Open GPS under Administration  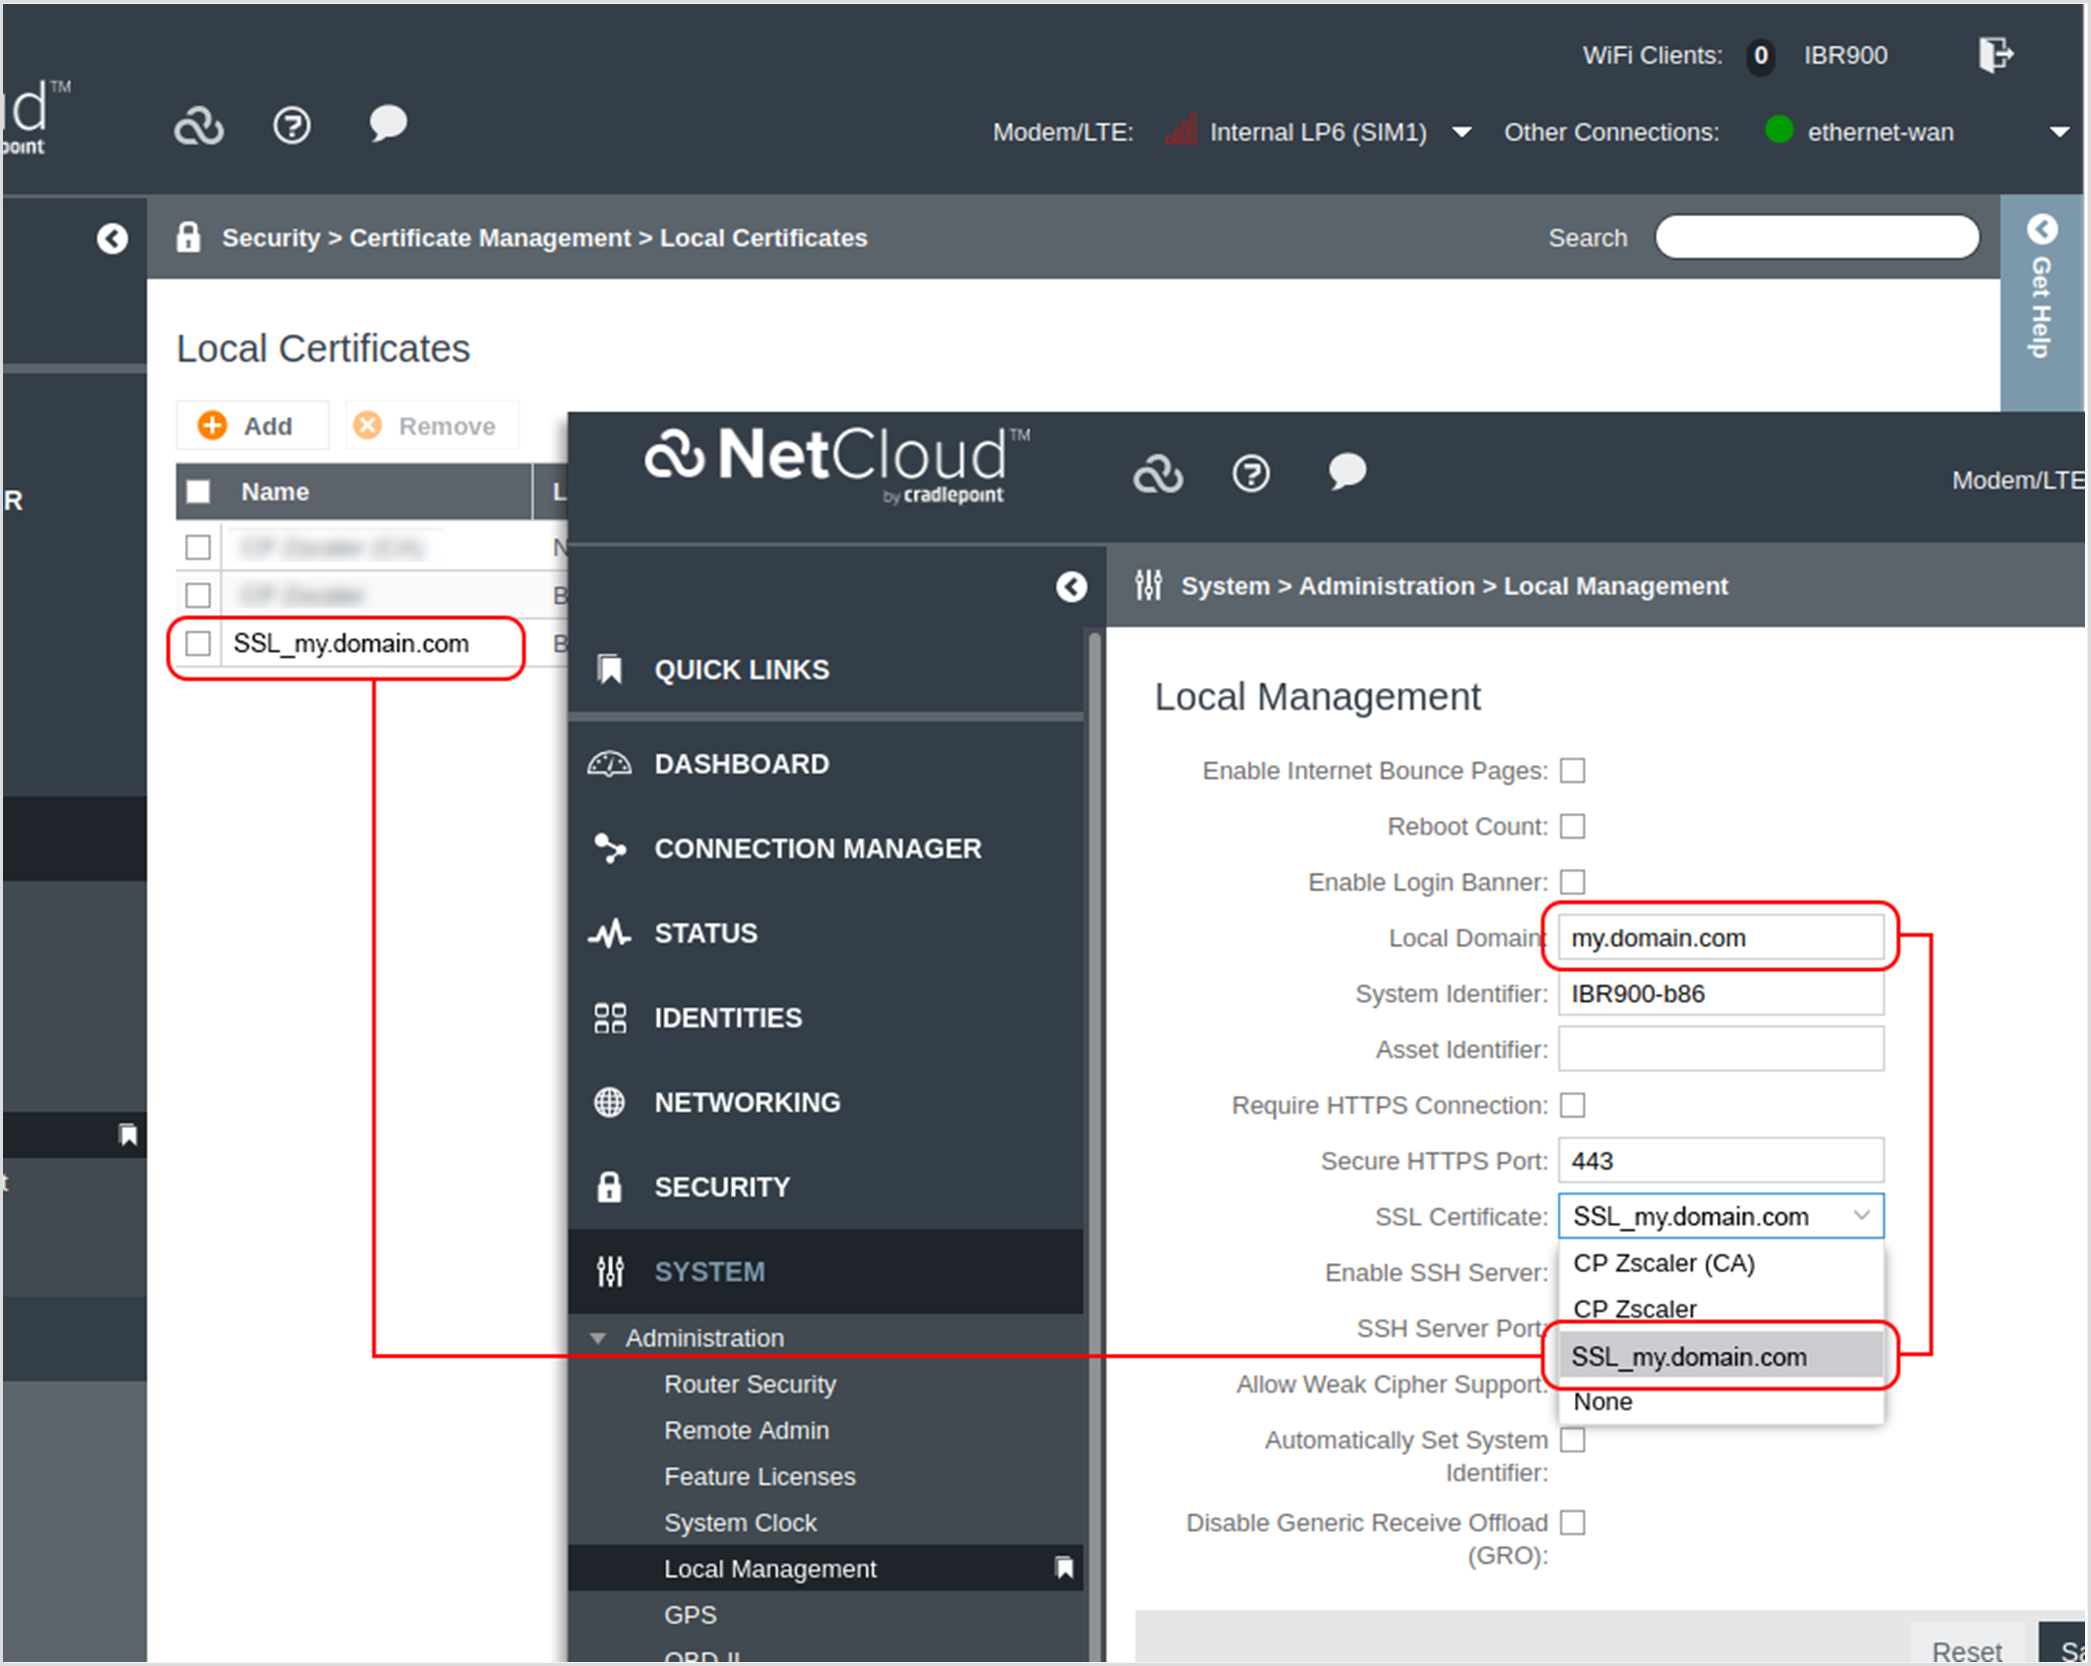690,1614
